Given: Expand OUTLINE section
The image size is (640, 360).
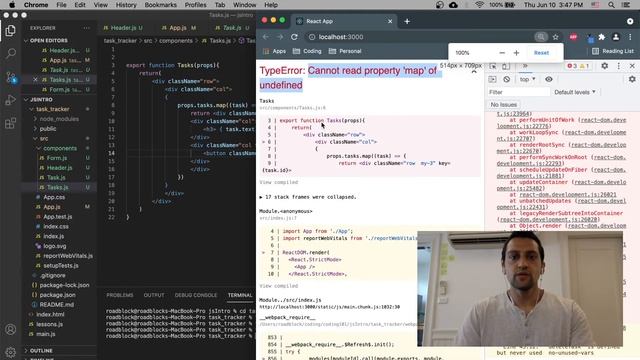Looking at the screenshot, I should pos(41,351).
